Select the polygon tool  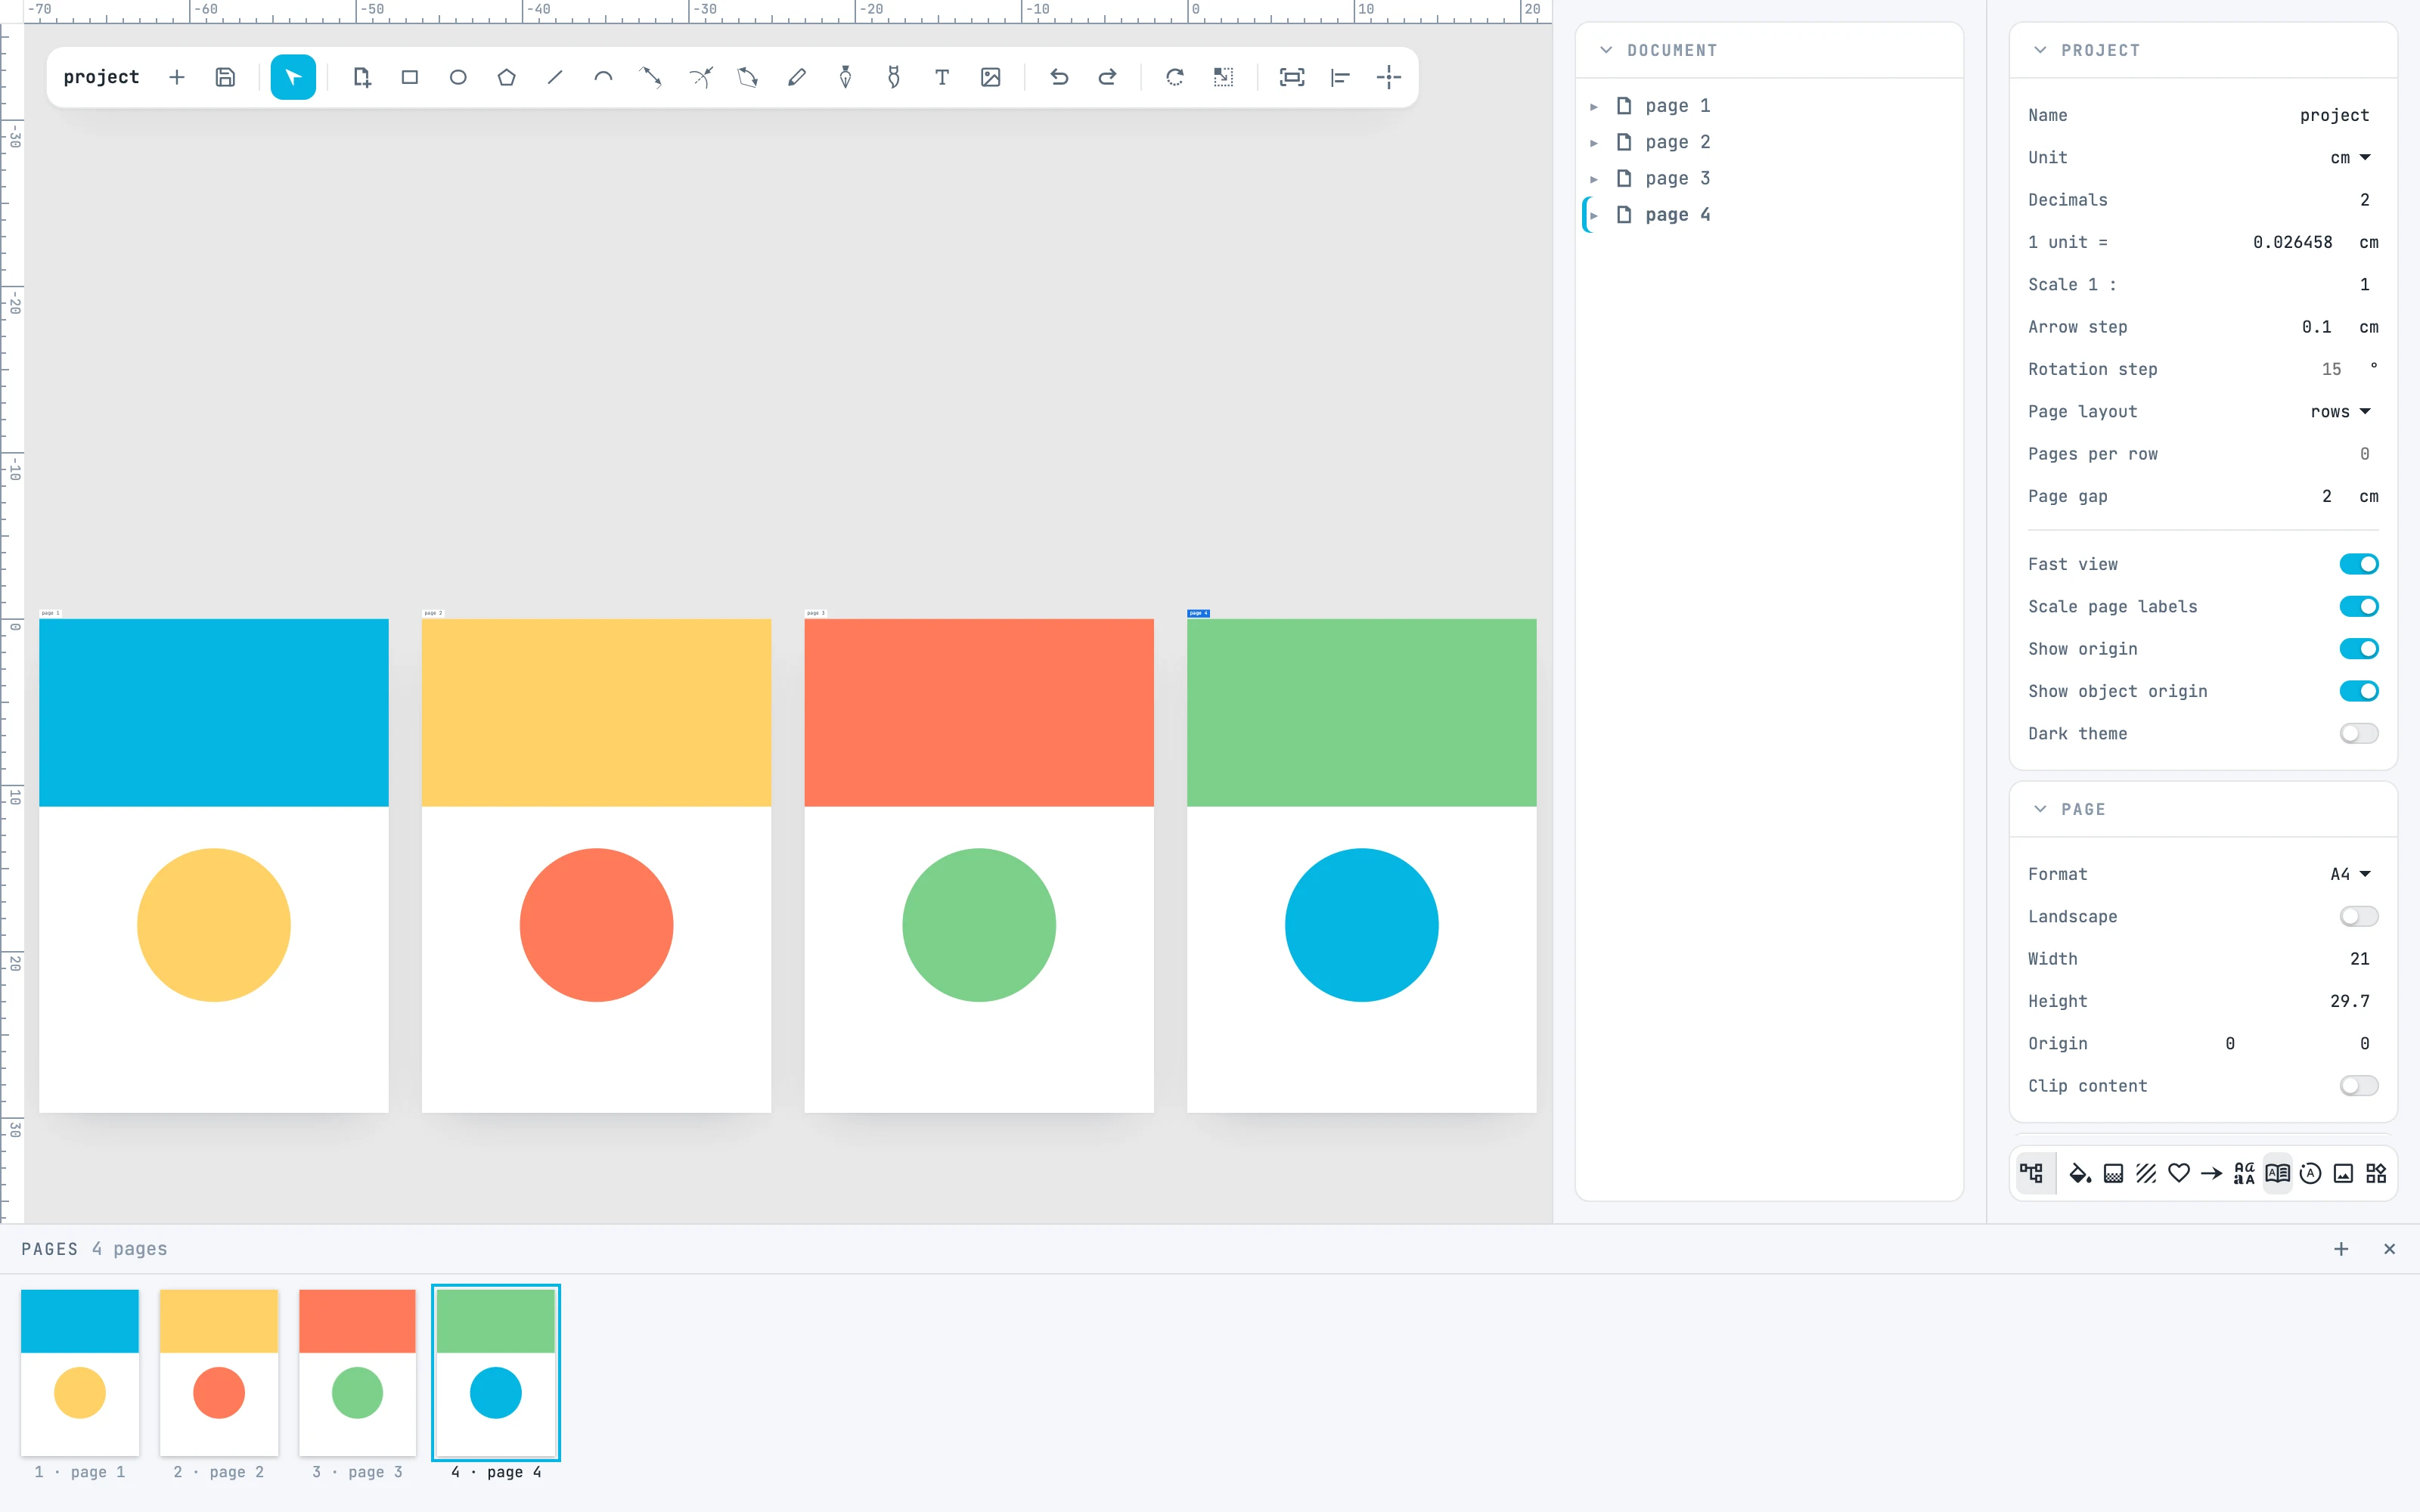pyautogui.click(x=507, y=77)
